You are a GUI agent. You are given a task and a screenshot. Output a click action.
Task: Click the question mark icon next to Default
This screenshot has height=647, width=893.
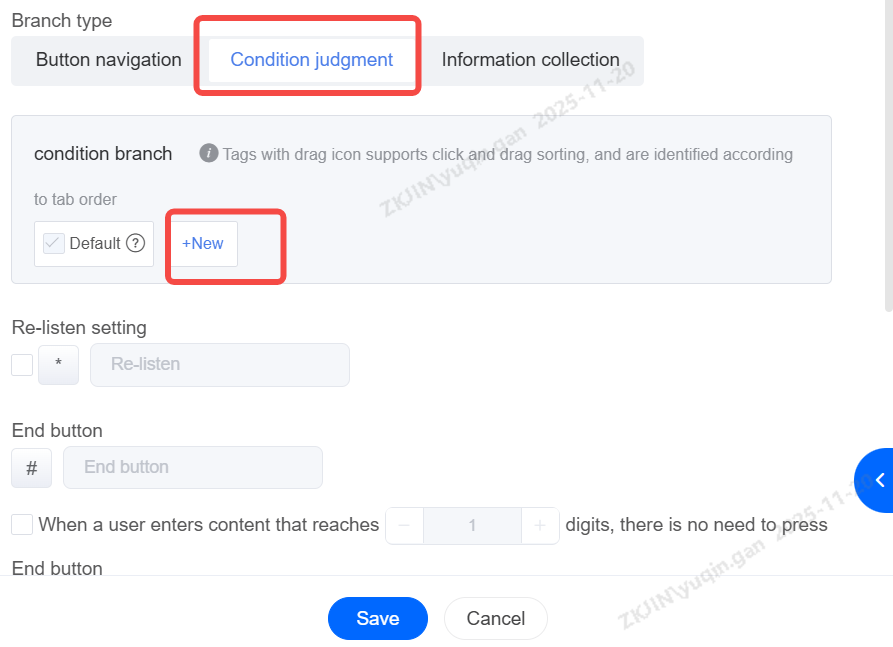point(136,243)
